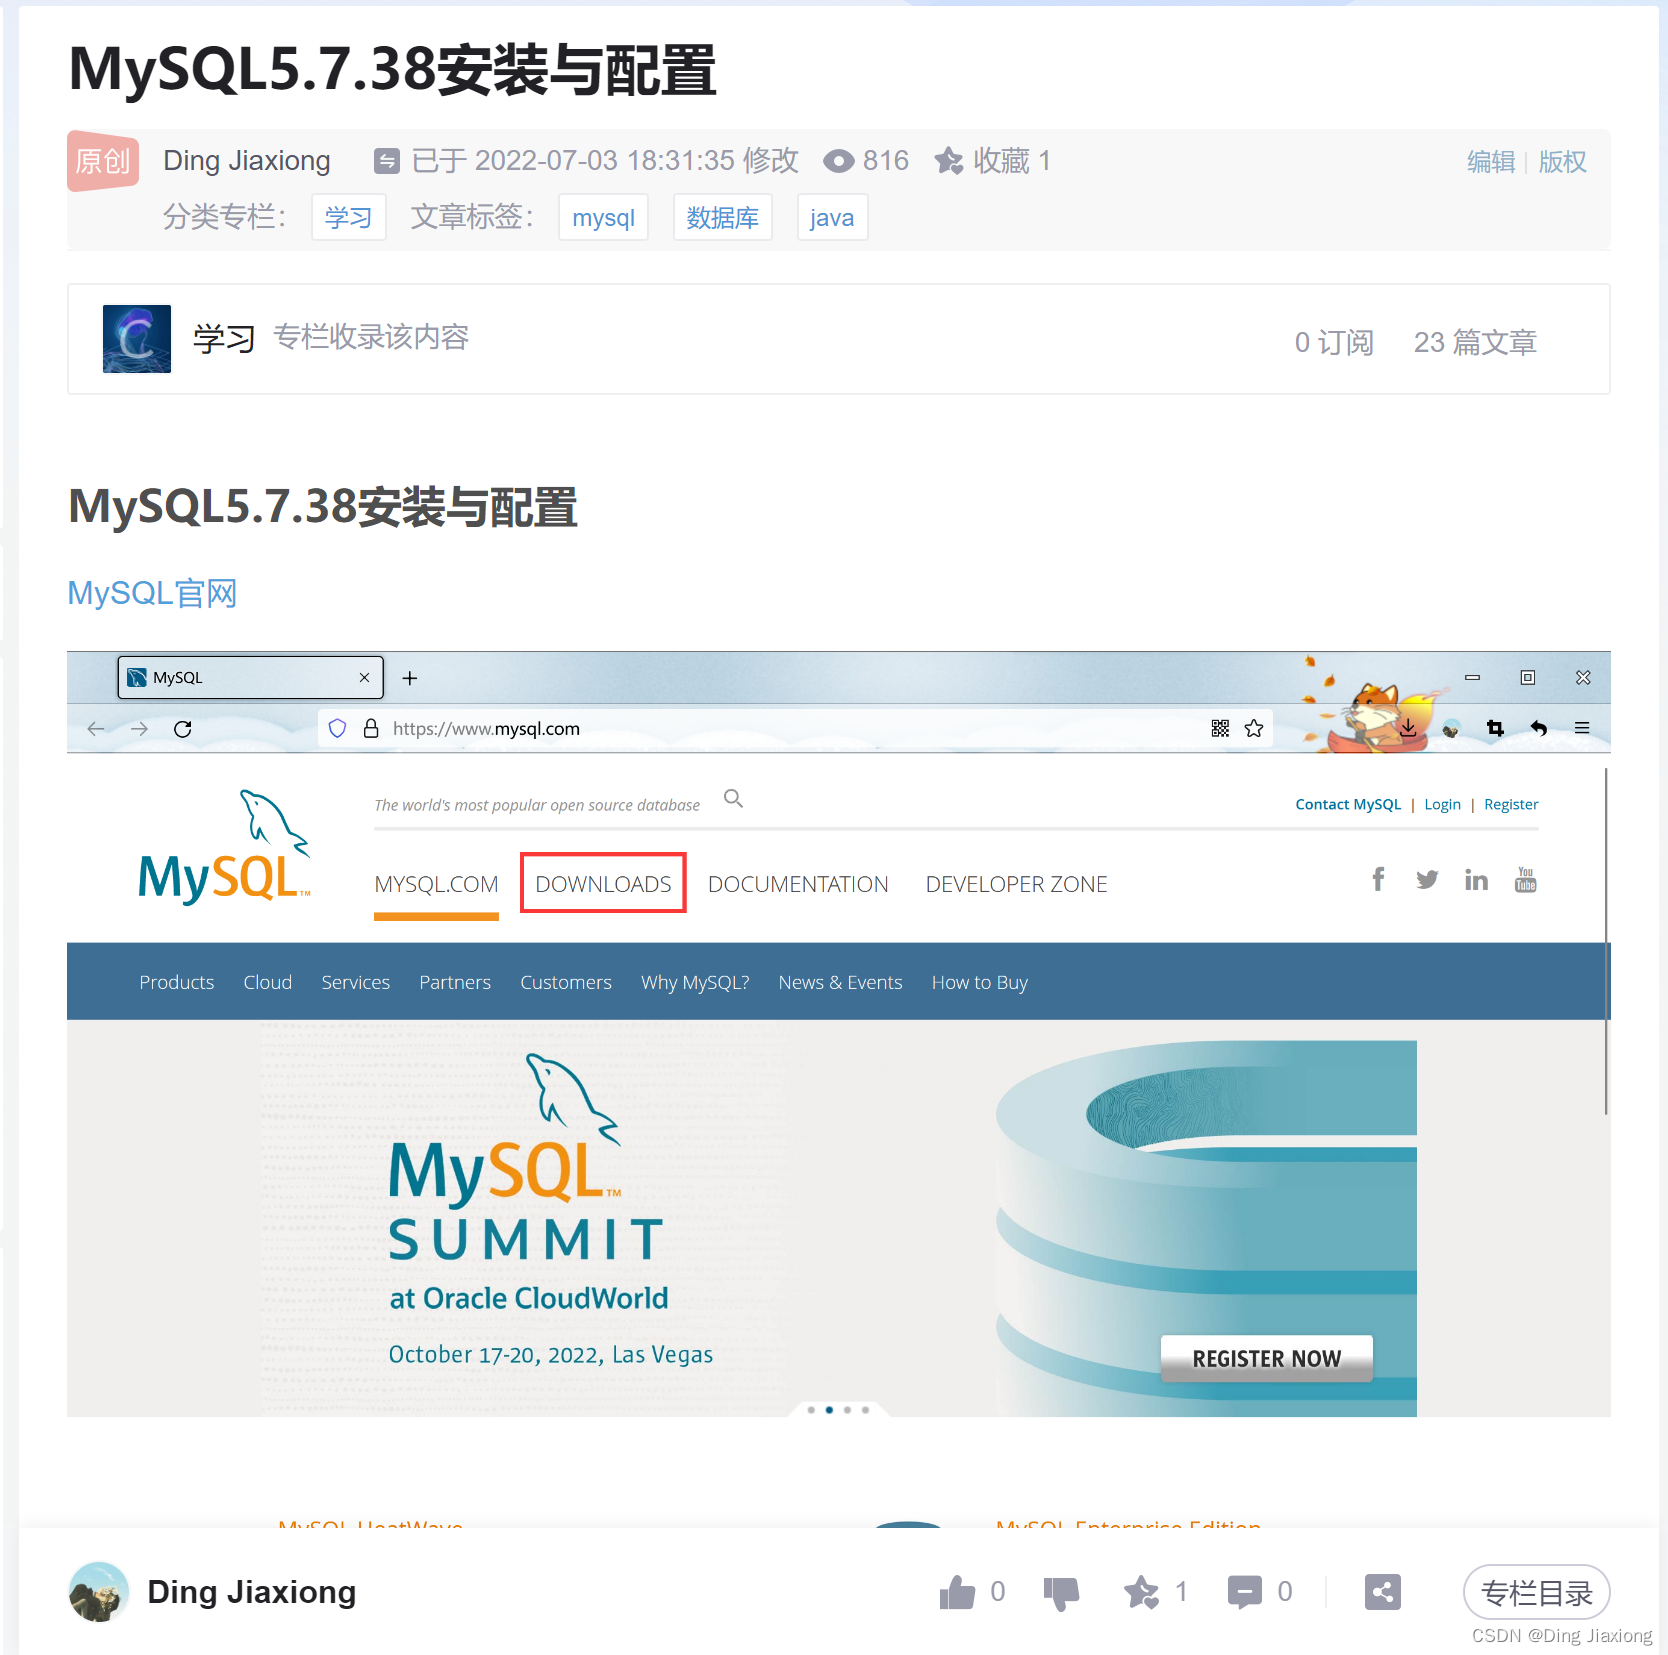The height and width of the screenshot is (1655, 1668).
Task: Open new browser tab with plus icon
Action: click(410, 678)
